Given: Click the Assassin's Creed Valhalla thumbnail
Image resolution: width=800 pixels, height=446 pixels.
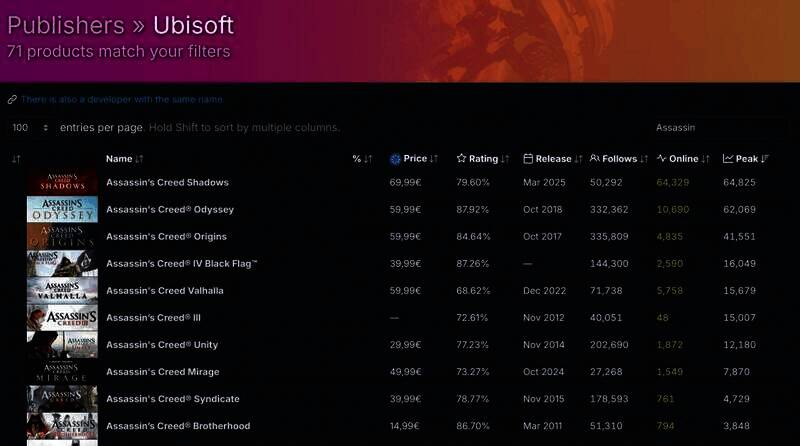Looking at the screenshot, I should click(x=62, y=291).
